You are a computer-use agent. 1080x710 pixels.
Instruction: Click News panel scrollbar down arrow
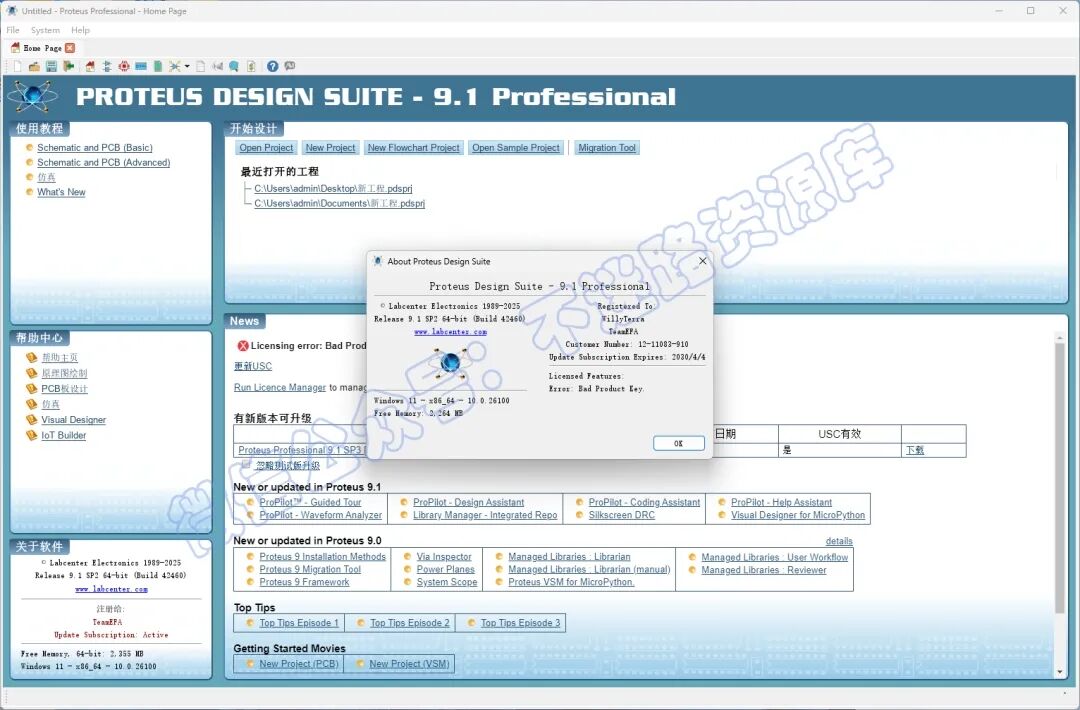1059,671
